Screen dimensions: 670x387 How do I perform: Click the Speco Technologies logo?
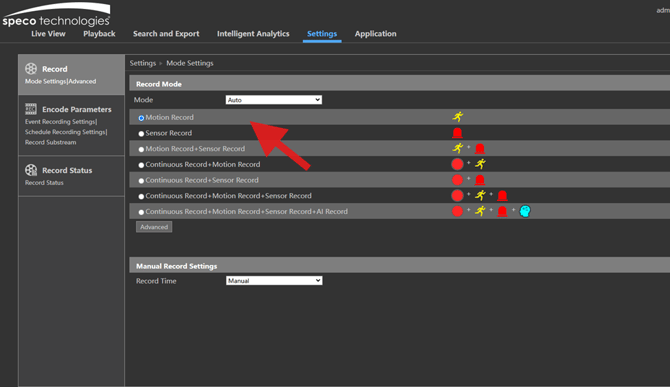(56, 15)
